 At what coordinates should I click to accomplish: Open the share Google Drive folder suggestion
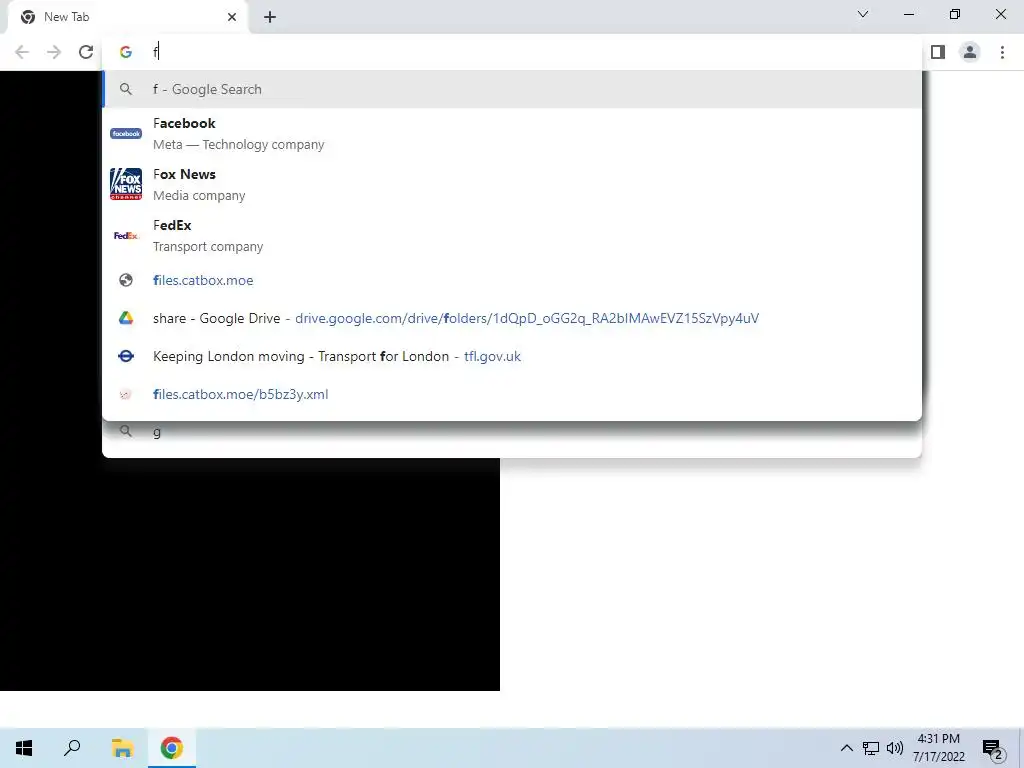point(512,318)
